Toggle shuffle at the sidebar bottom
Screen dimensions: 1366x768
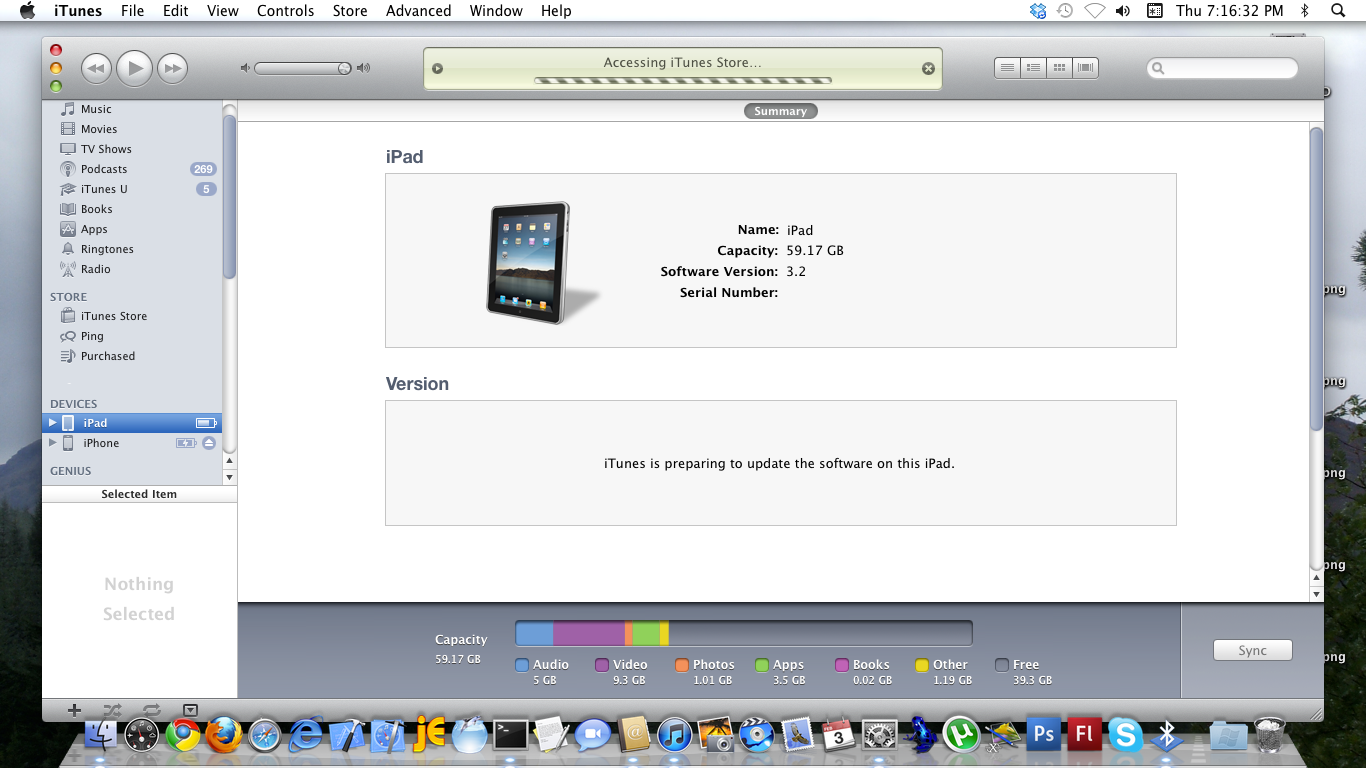[112, 710]
